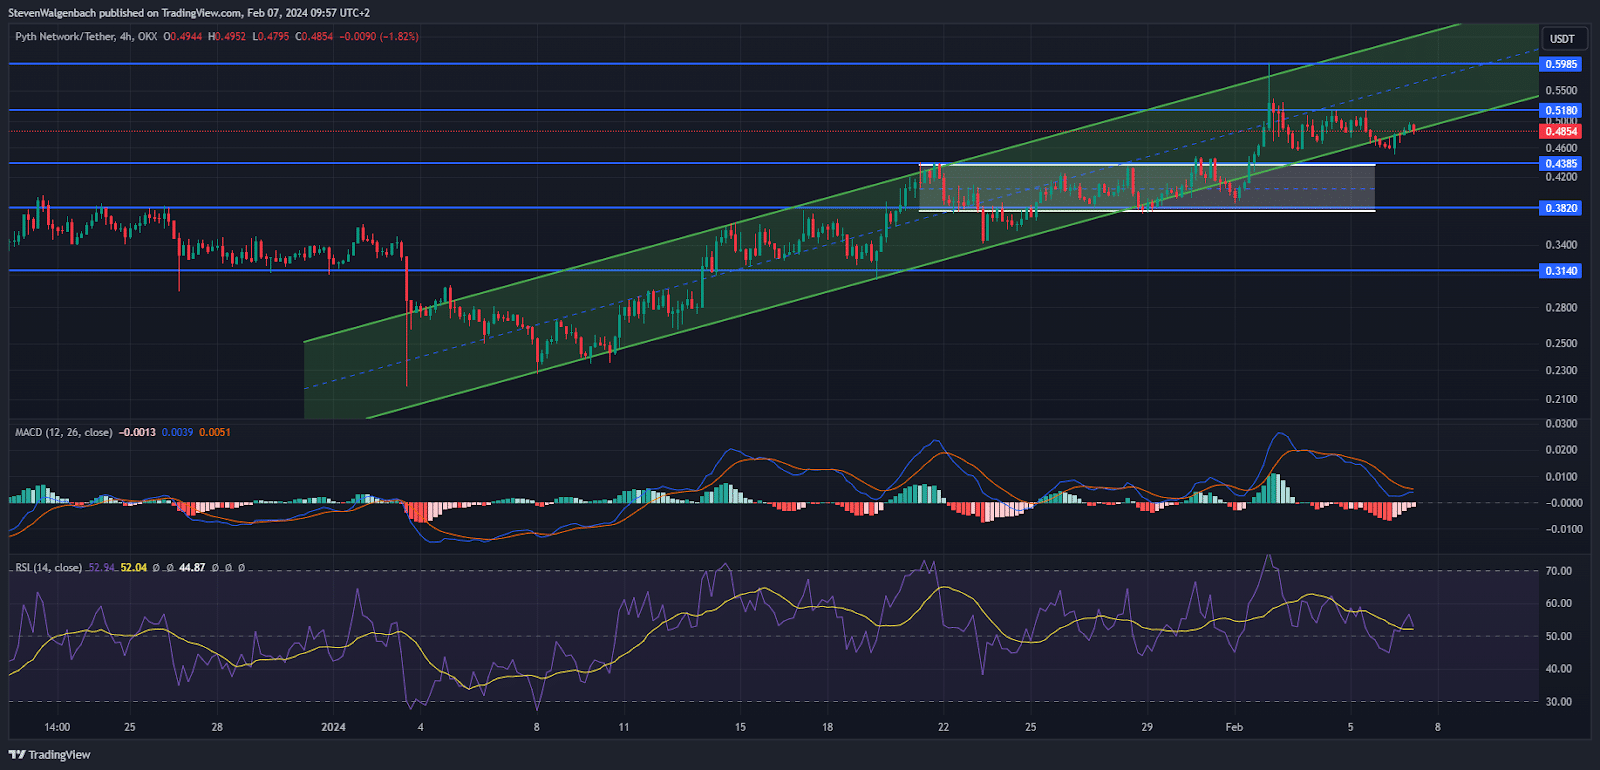Image resolution: width=1600 pixels, height=770 pixels.
Task: Click the 0.5180 blue price label
Action: click(x=1561, y=111)
